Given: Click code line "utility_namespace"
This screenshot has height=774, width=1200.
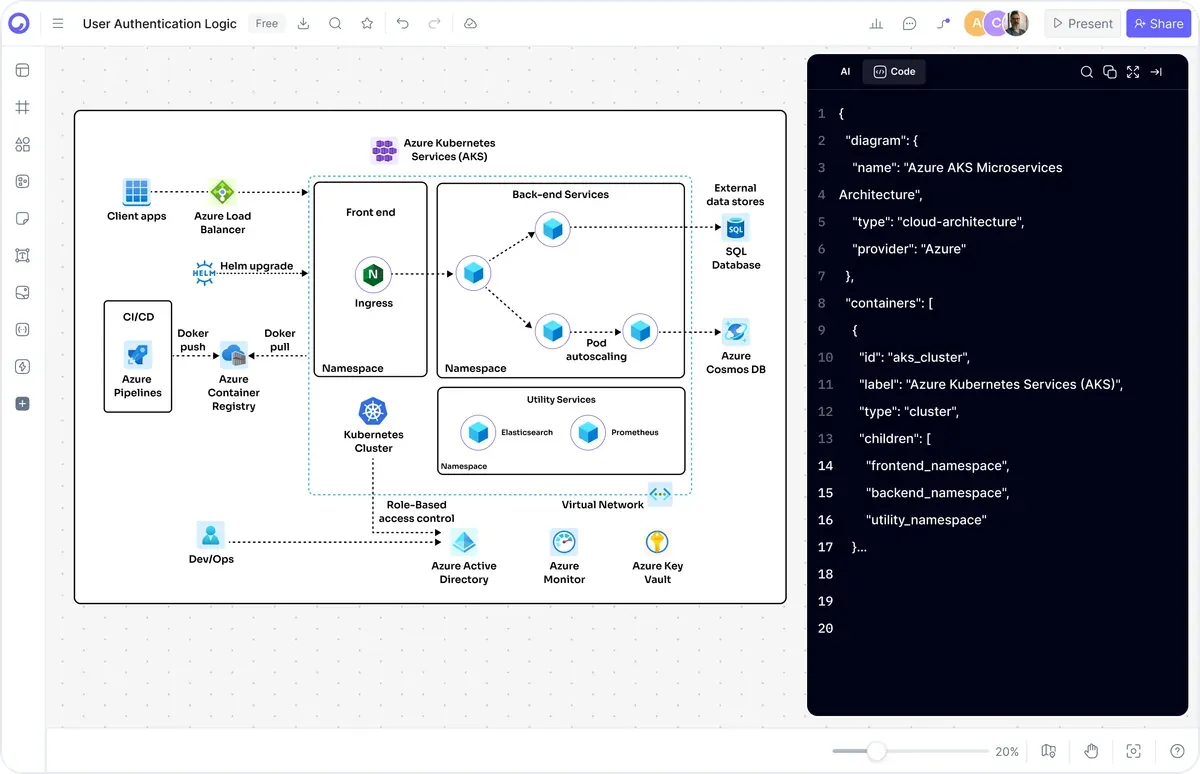Looking at the screenshot, I should tap(926, 519).
